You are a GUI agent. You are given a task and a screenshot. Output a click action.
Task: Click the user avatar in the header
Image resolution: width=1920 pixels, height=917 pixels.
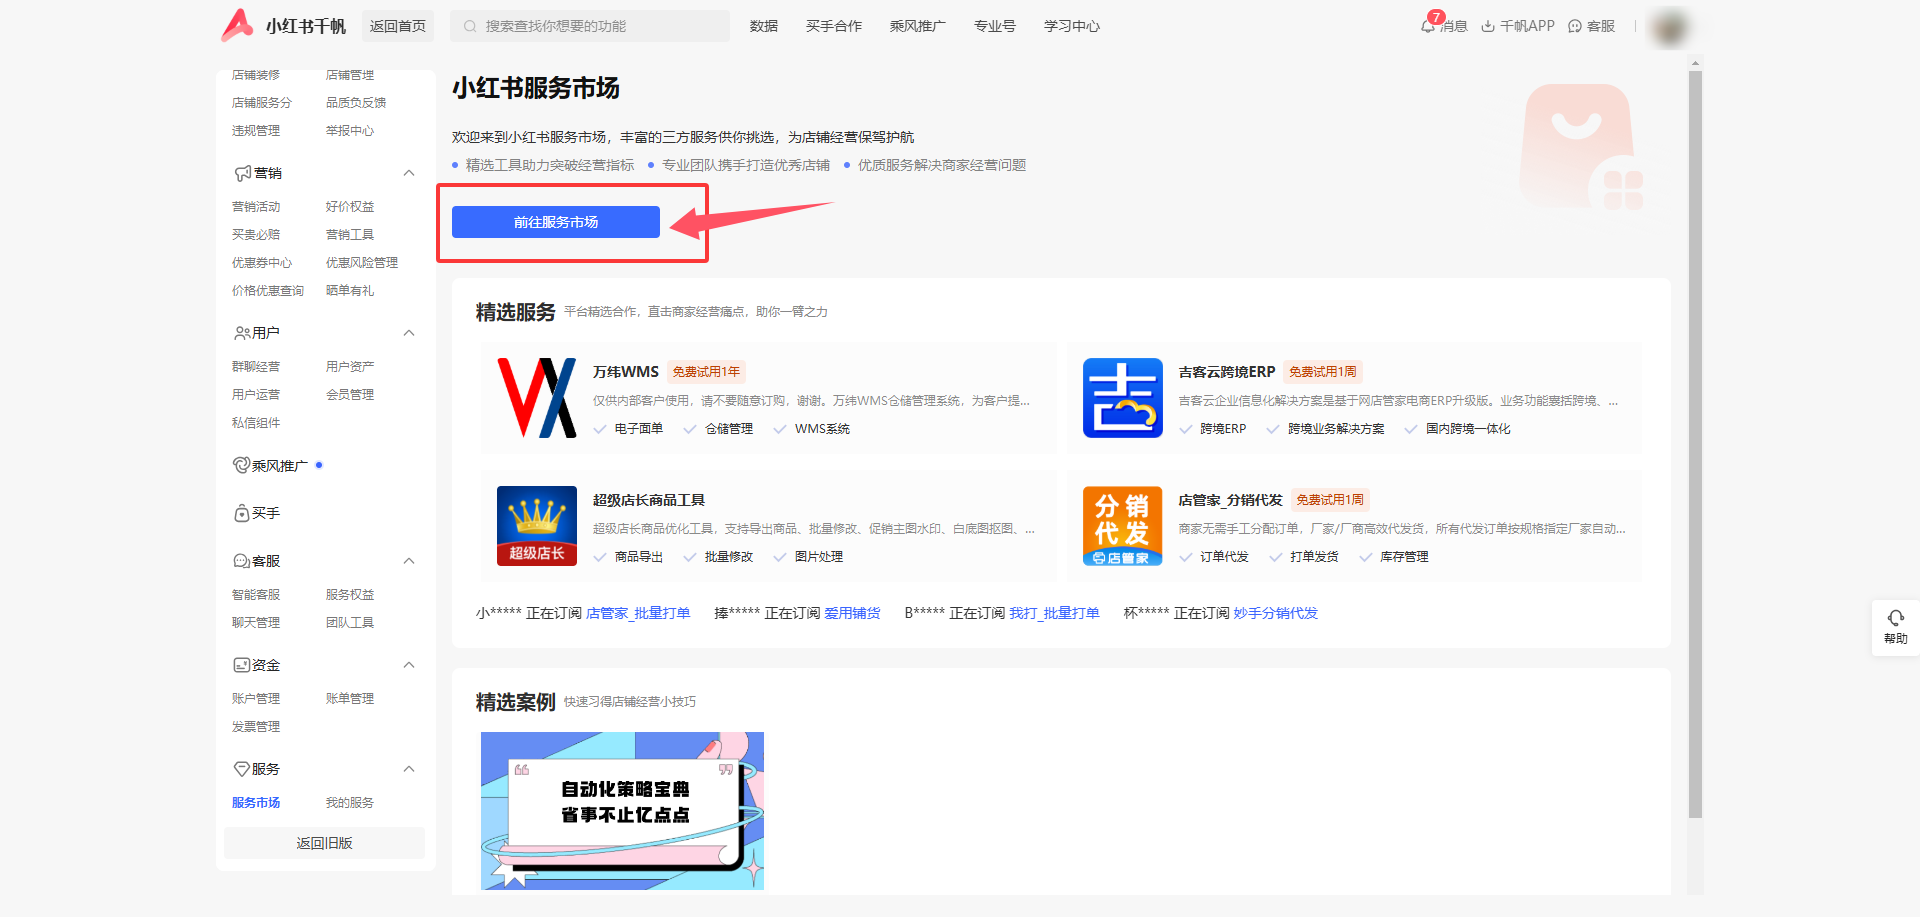pyautogui.click(x=1671, y=27)
